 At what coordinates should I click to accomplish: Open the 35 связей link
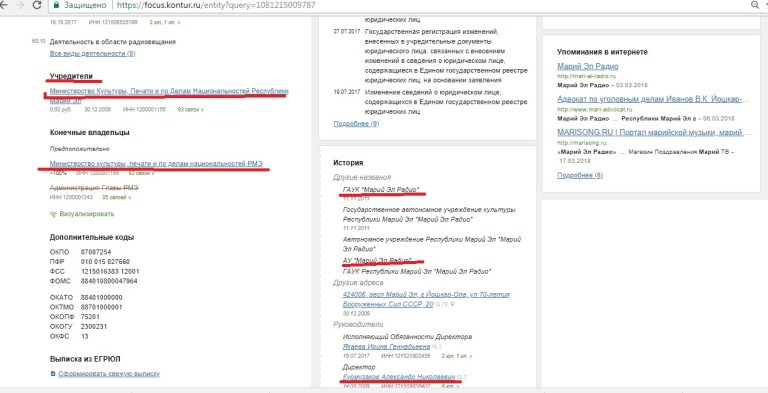coord(116,197)
